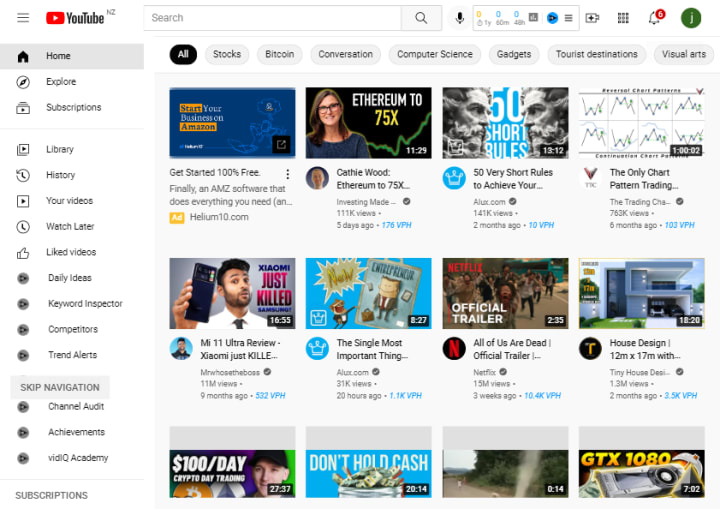Open Channel Audit in sidebar
720x509 pixels.
pyautogui.click(x=76, y=407)
